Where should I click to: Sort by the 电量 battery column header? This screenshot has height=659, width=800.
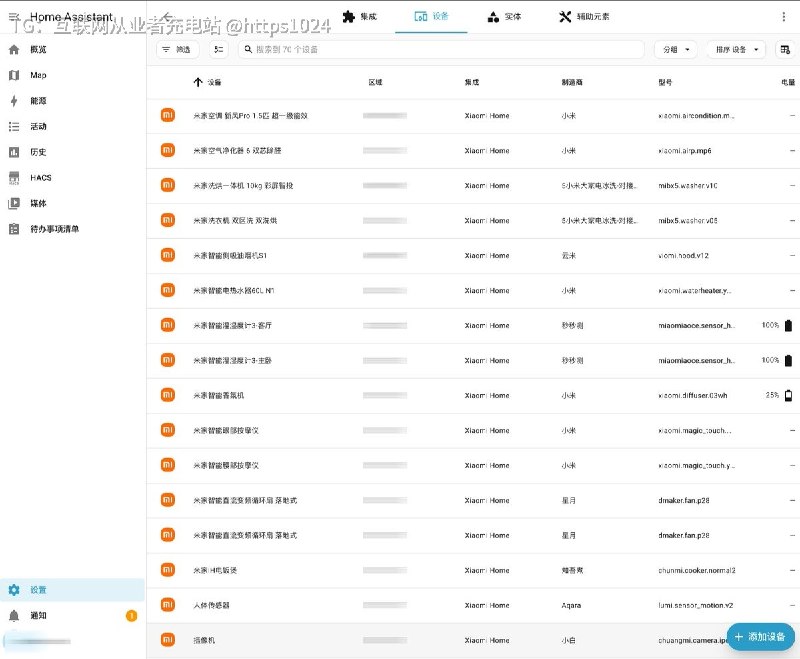pyautogui.click(x=788, y=82)
